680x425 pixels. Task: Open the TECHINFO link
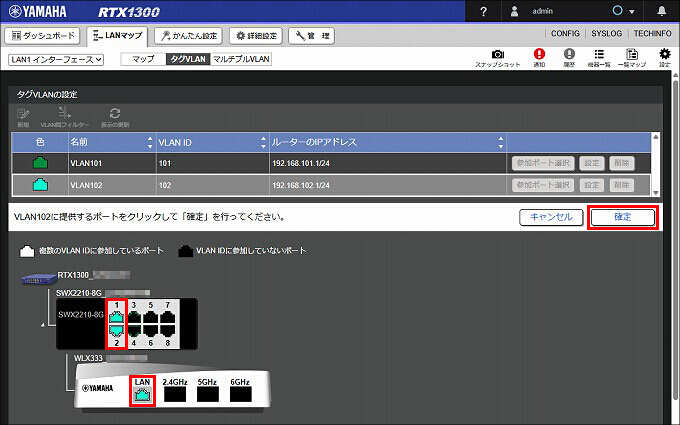652,33
